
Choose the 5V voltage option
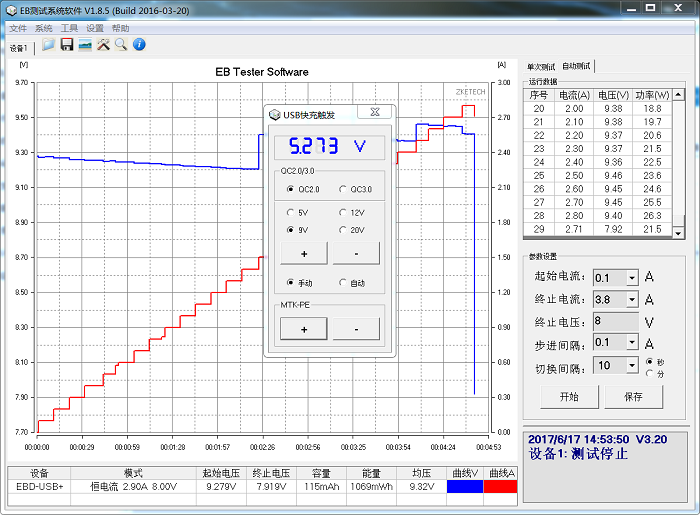pos(290,212)
